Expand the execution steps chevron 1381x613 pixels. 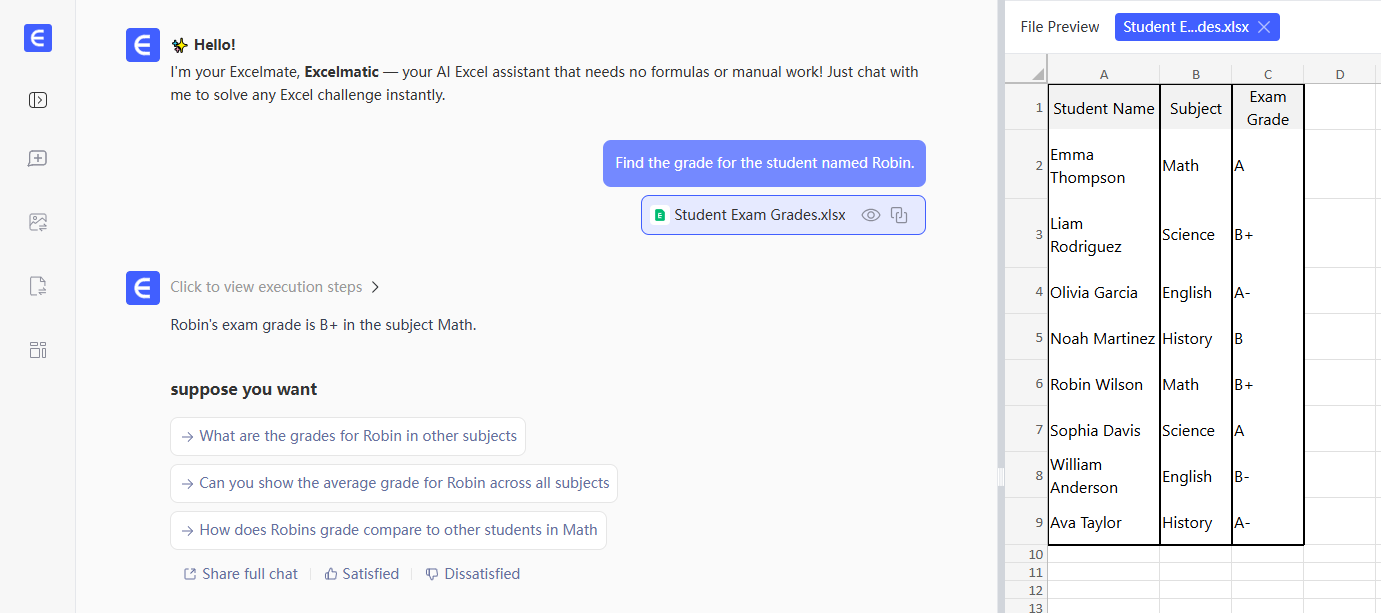[x=375, y=287]
